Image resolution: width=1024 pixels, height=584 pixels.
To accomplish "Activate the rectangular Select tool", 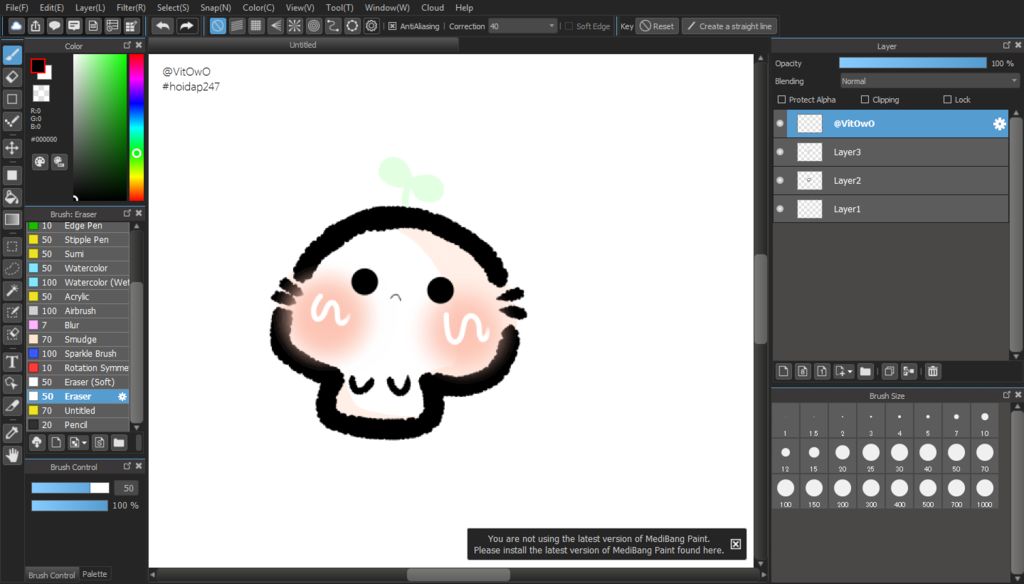I will pyautogui.click(x=12, y=247).
